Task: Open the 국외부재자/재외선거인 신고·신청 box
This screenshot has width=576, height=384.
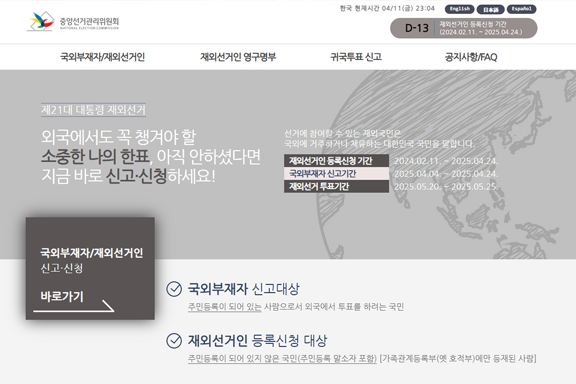Action: tap(90, 268)
